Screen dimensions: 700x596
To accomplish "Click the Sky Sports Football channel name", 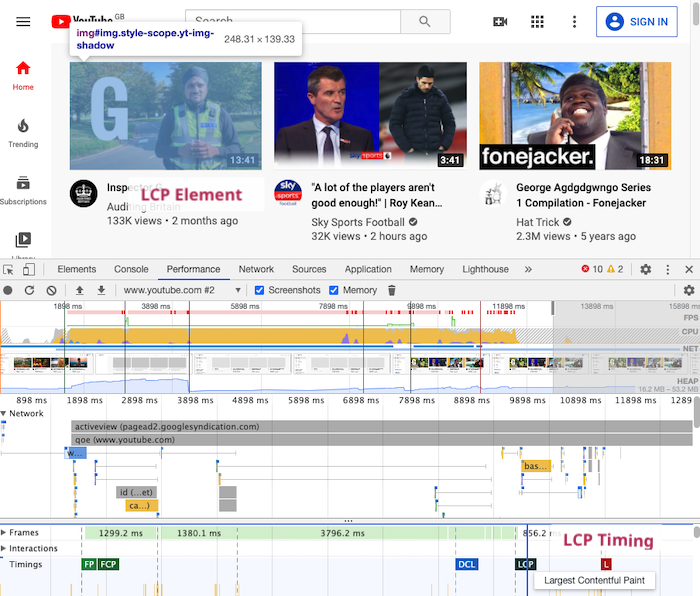I will 358,222.
